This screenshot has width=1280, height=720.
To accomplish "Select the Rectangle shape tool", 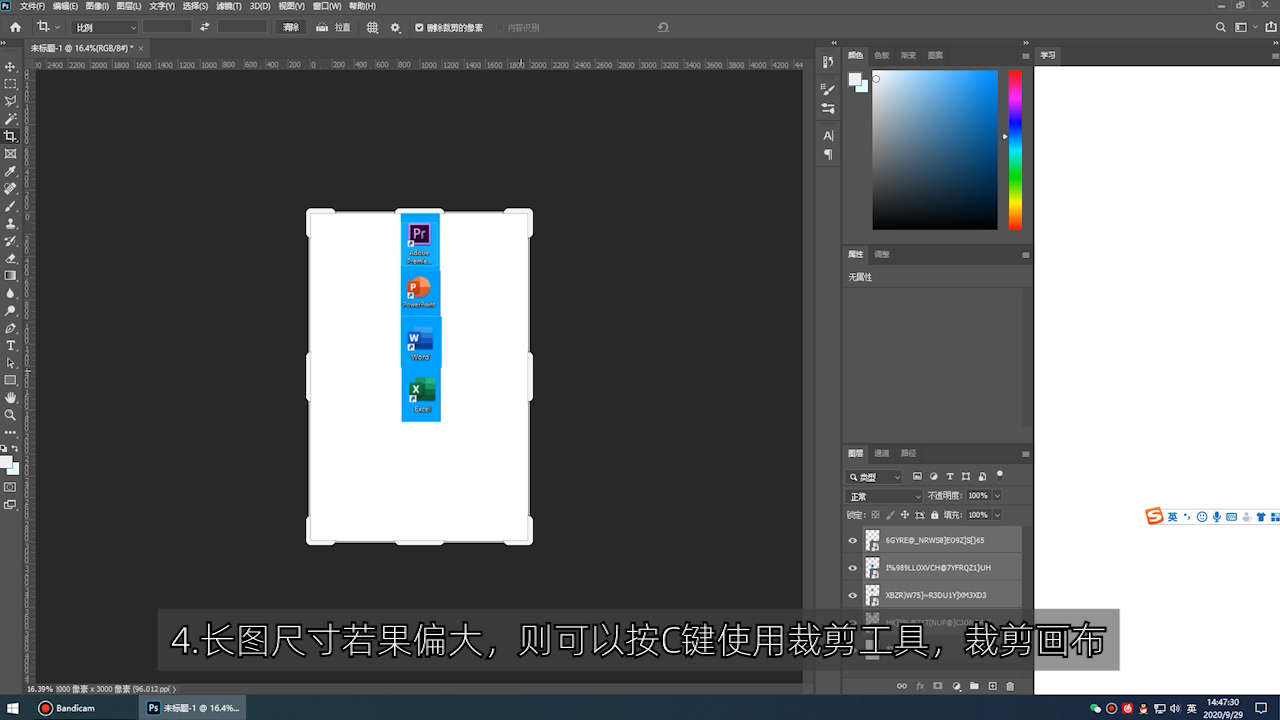I will pyautogui.click(x=11, y=380).
